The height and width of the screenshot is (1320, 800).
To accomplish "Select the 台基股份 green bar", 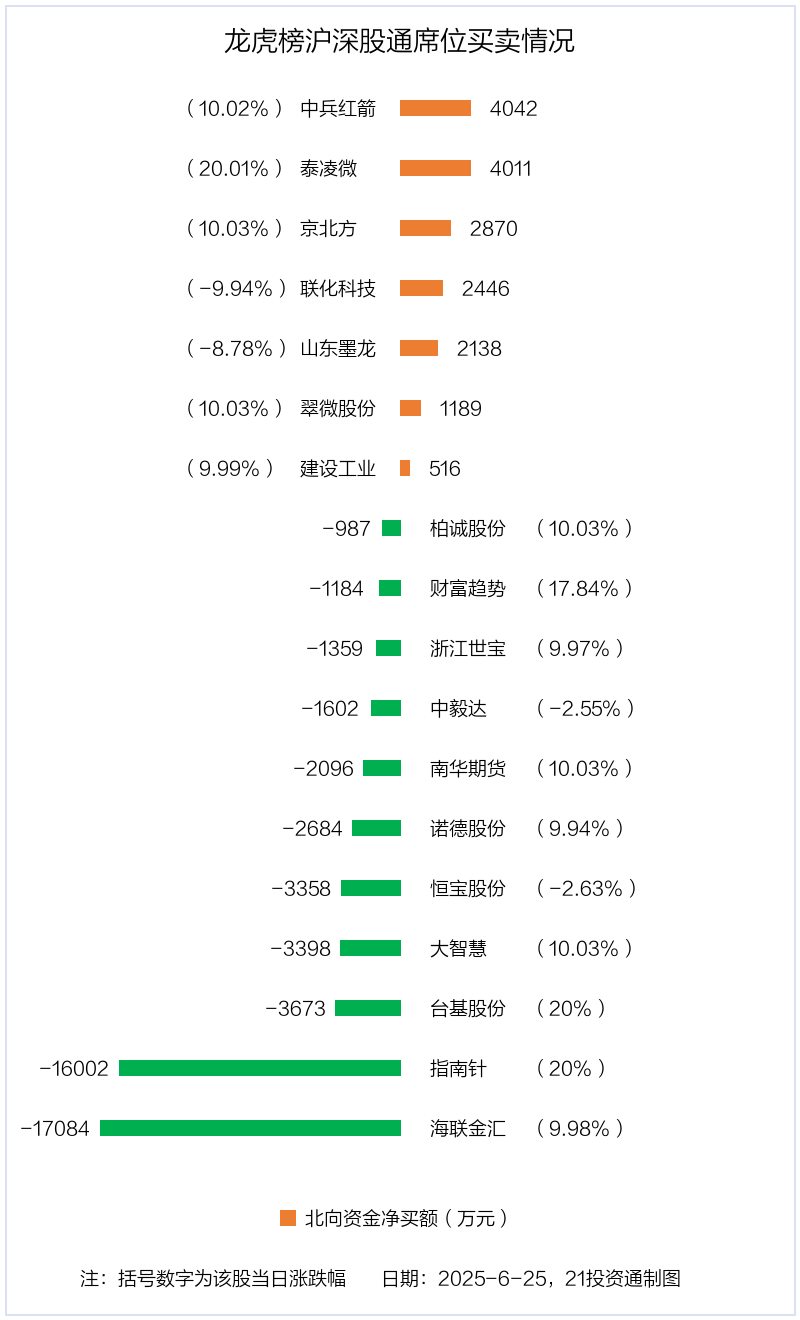I will [368, 1008].
